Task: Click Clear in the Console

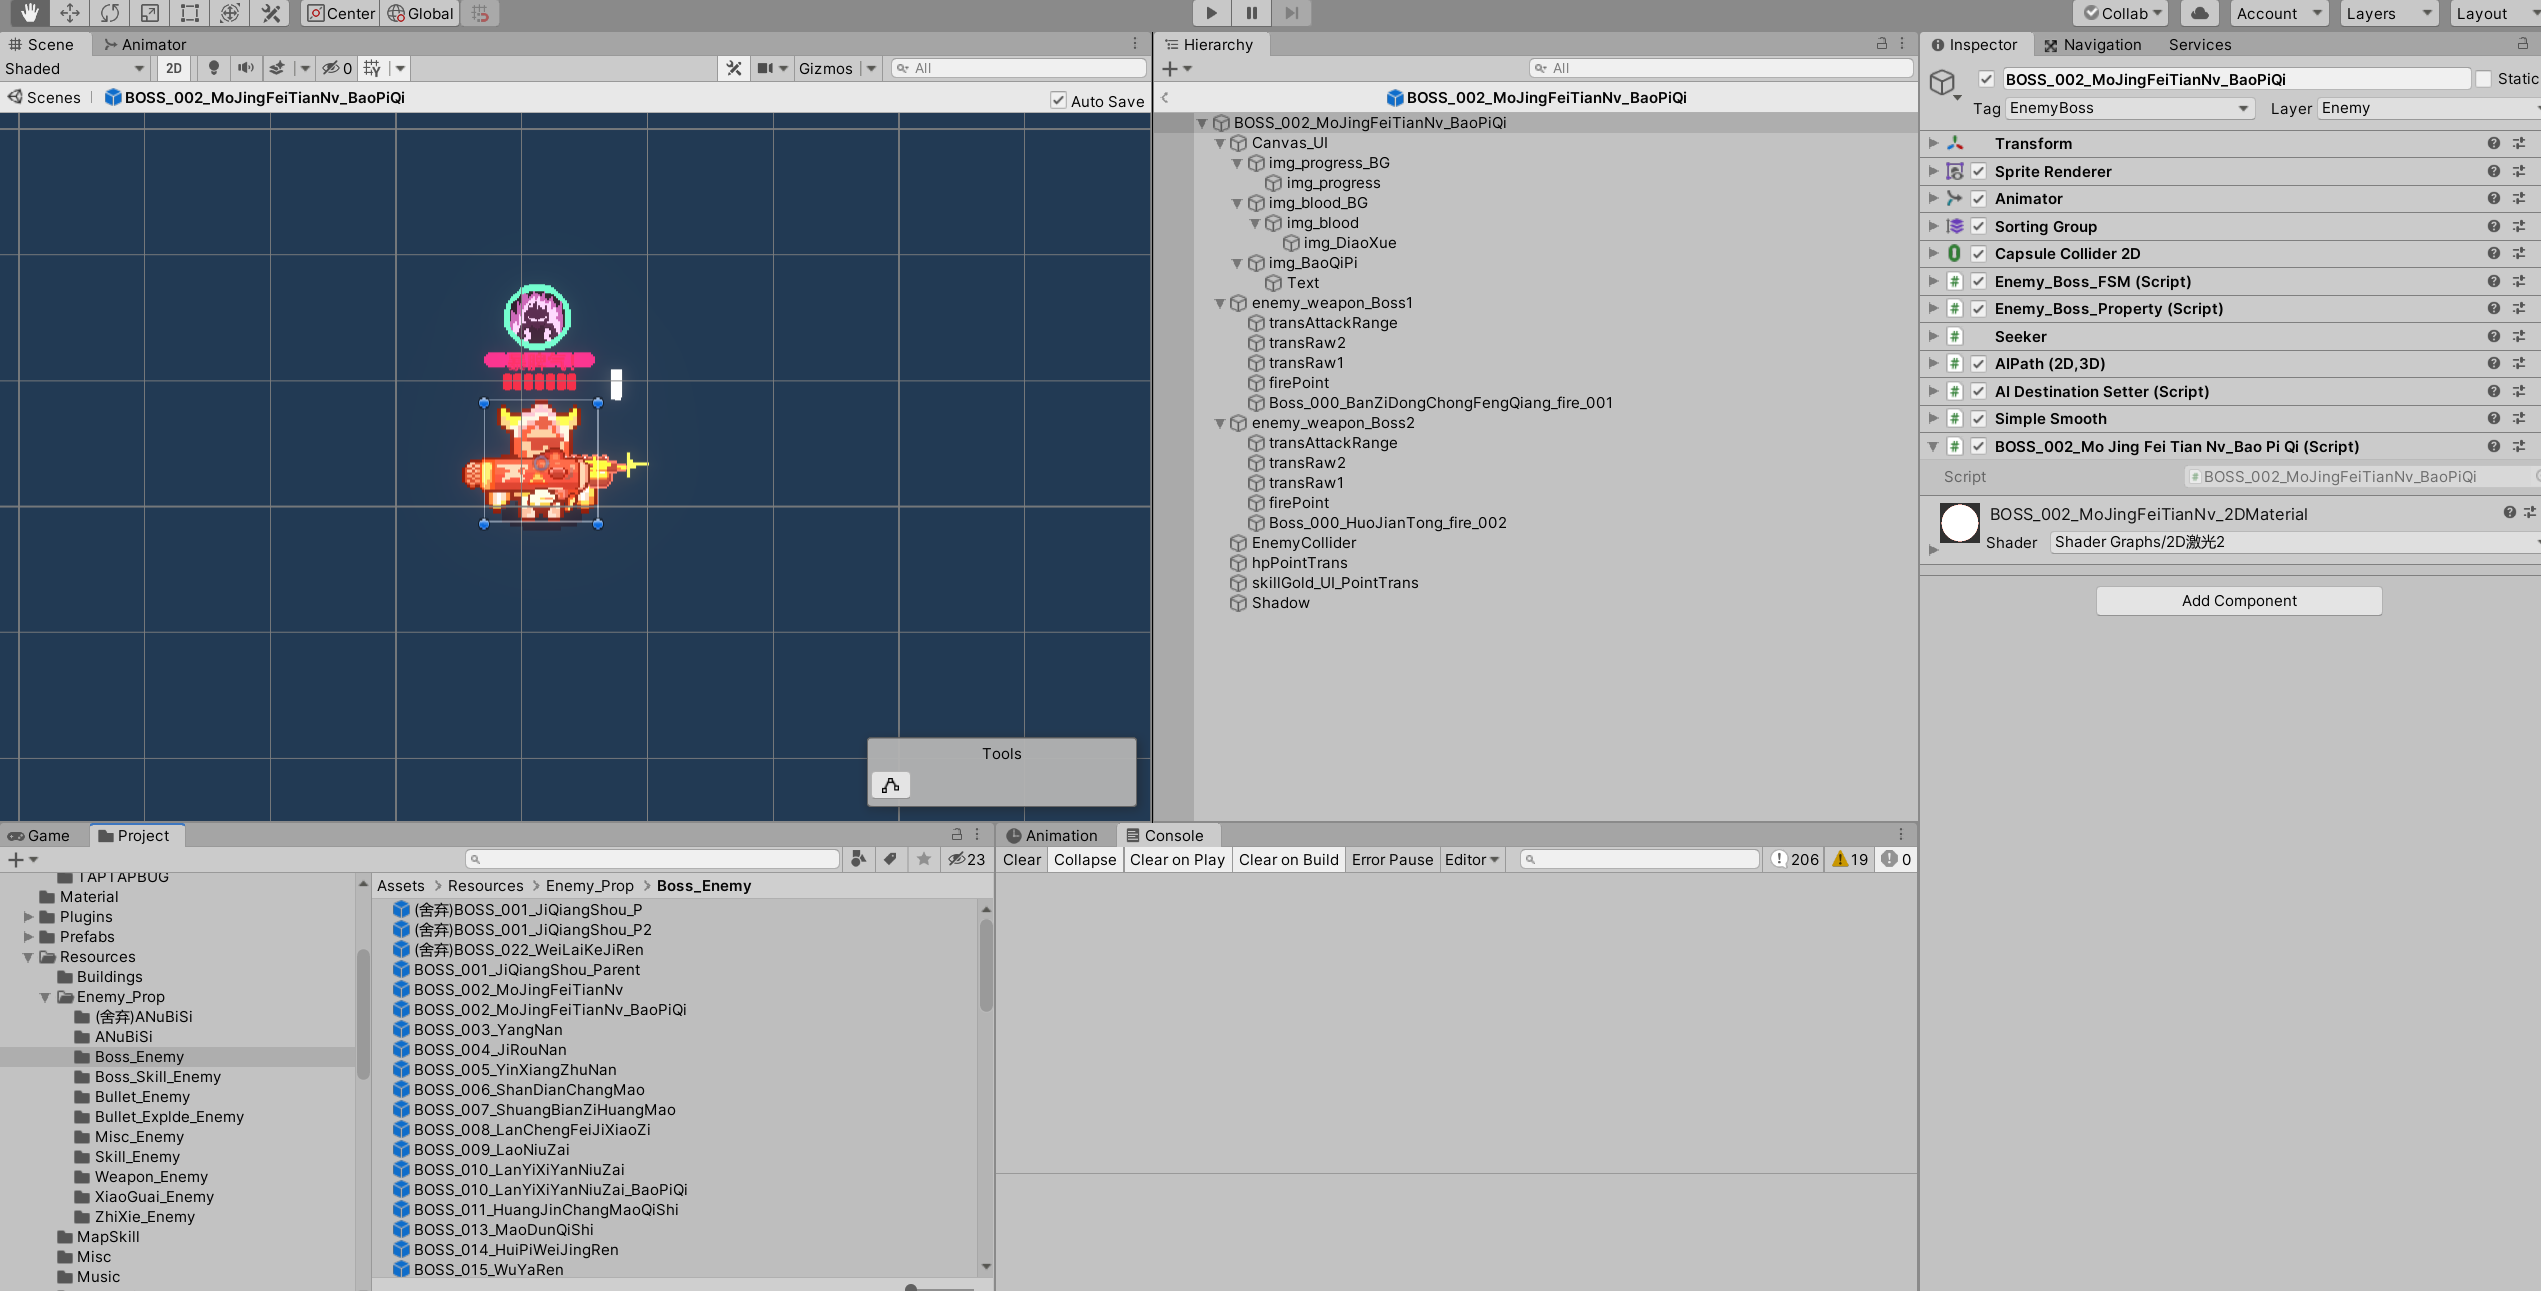Action: tap(1021, 859)
